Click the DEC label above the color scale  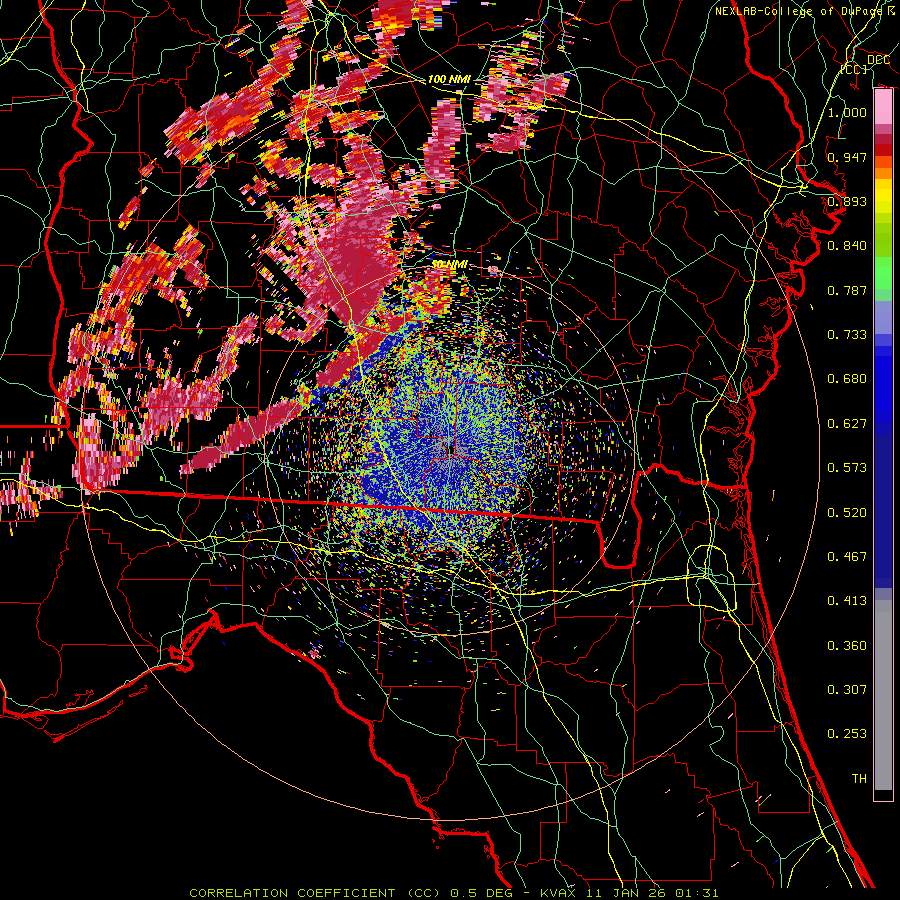pos(878,60)
